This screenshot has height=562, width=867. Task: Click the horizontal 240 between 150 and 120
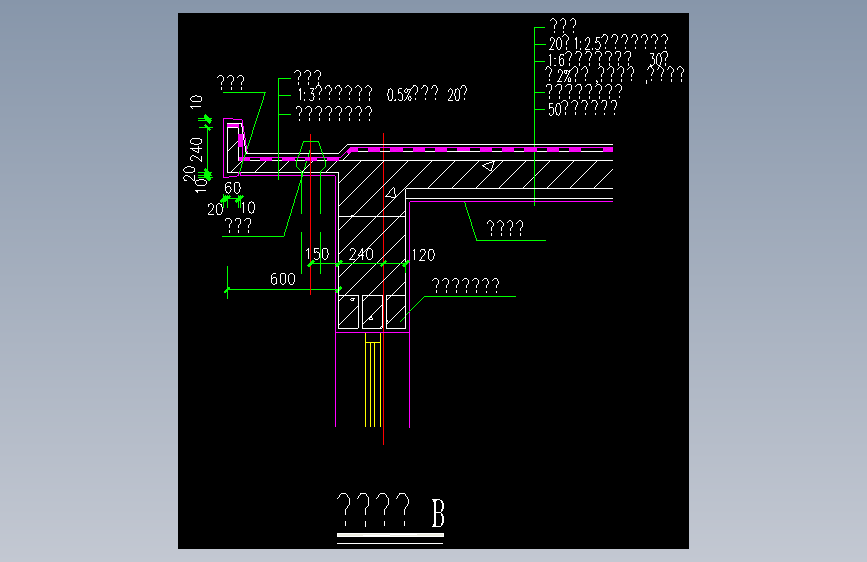[x=361, y=254]
